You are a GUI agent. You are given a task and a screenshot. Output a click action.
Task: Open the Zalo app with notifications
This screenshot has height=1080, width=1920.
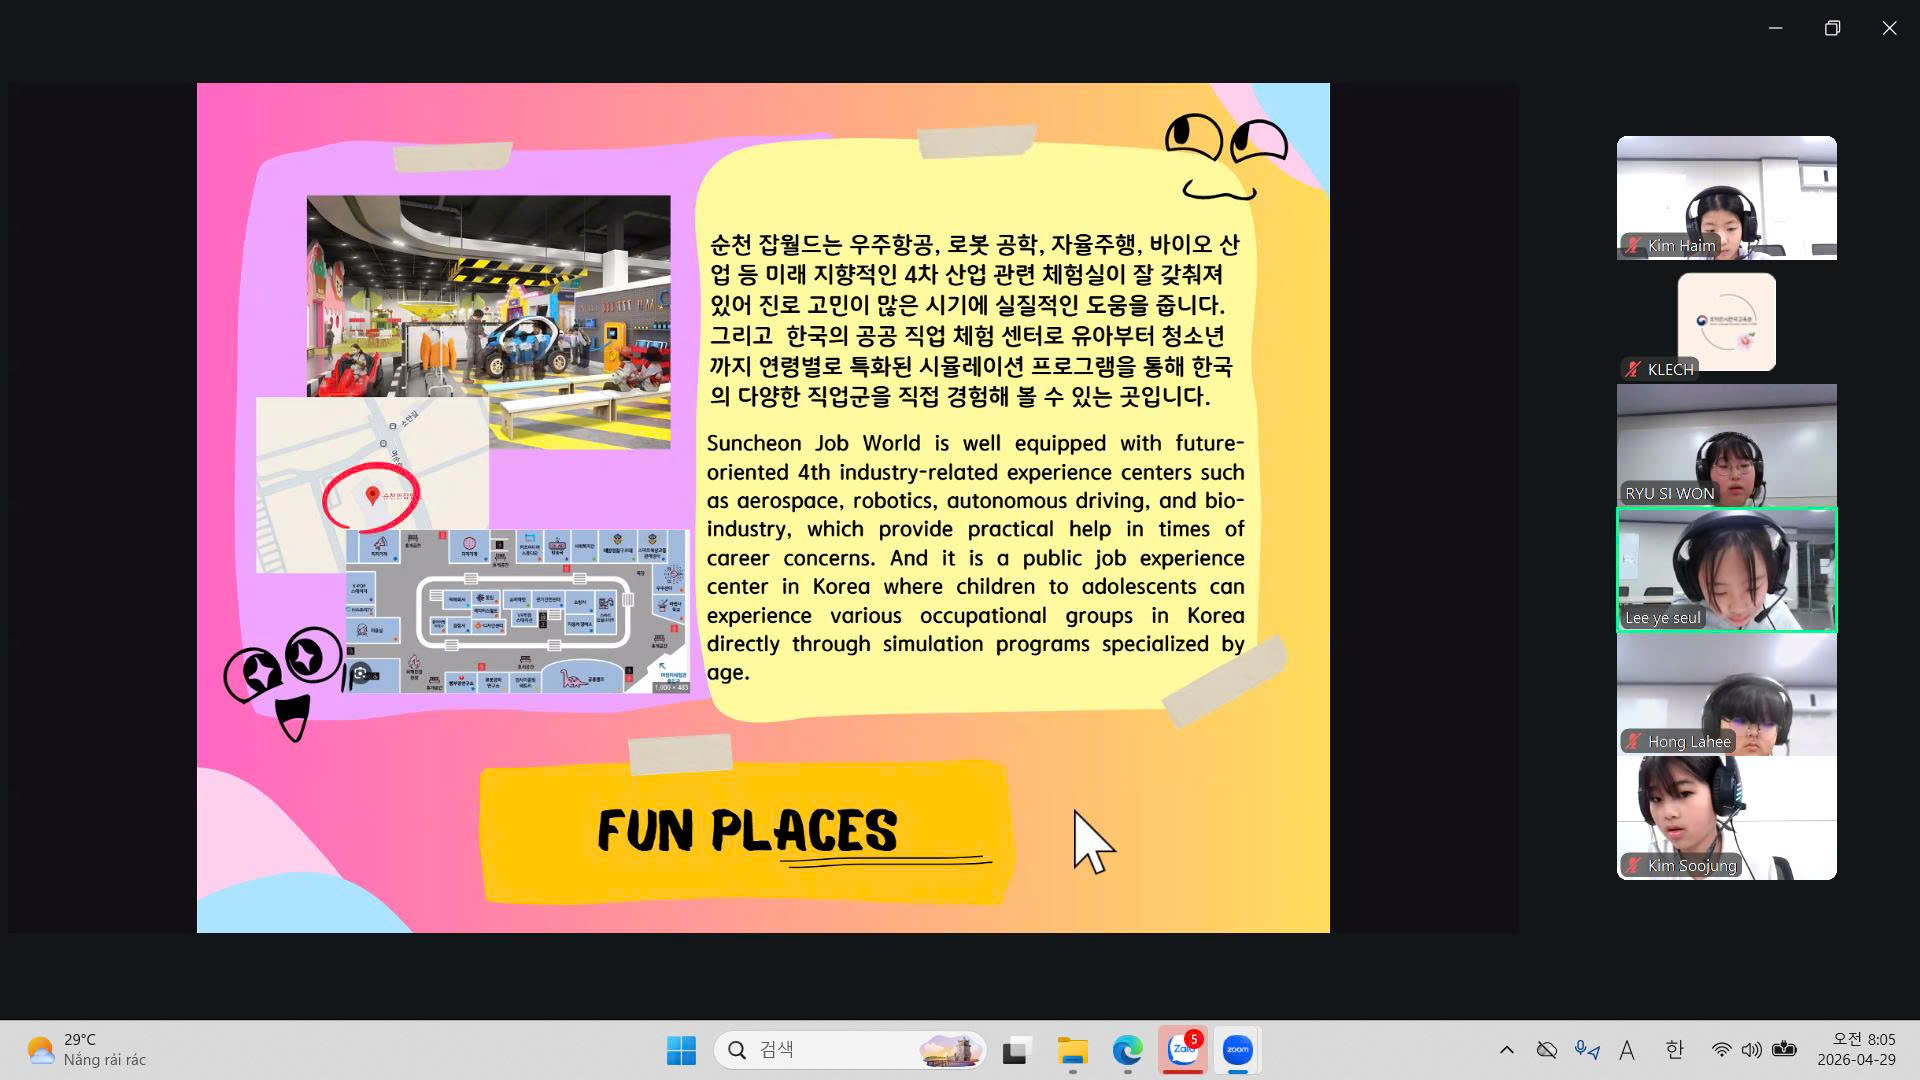(1183, 1050)
